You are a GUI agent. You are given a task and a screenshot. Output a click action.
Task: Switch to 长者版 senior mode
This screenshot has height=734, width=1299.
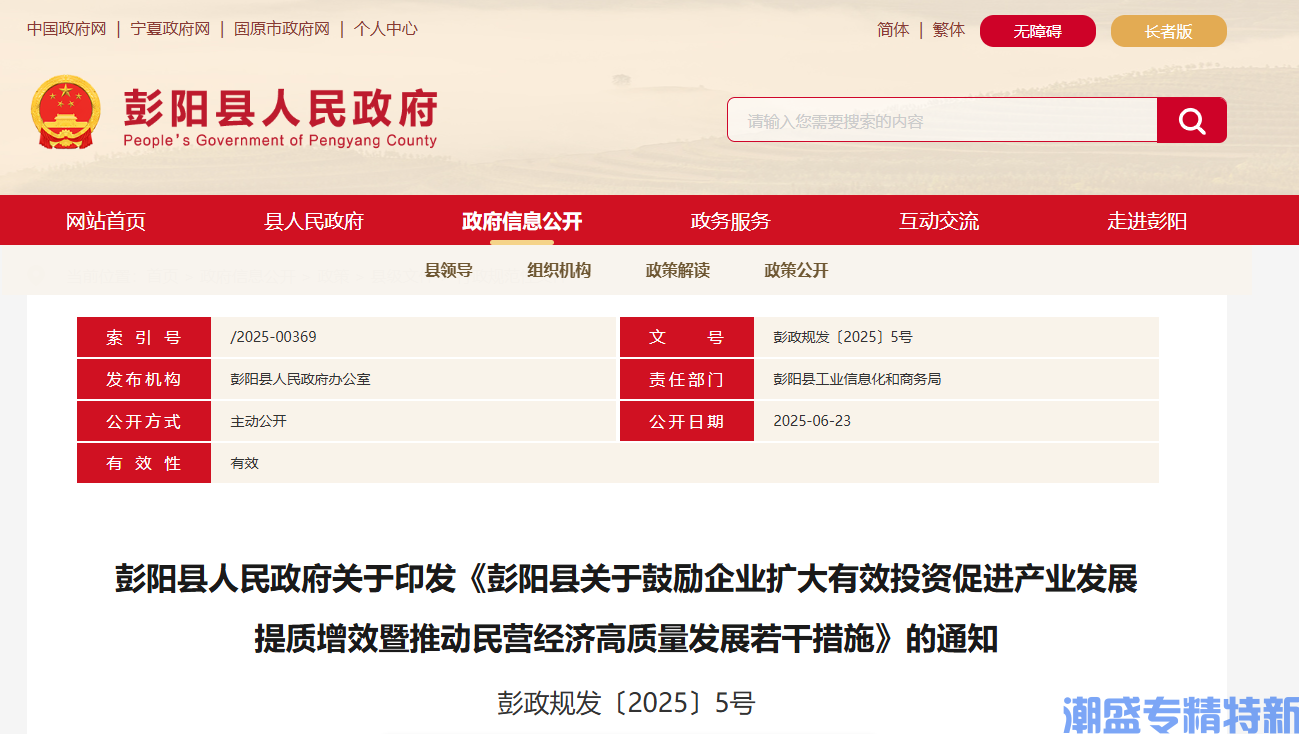1169,31
